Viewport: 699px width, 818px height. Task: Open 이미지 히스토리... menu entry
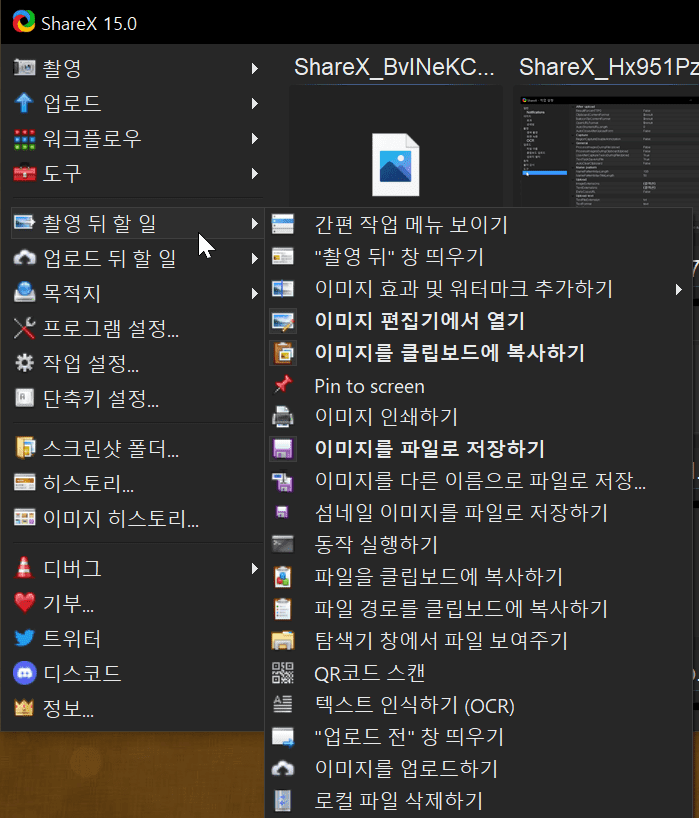click(137, 519)
